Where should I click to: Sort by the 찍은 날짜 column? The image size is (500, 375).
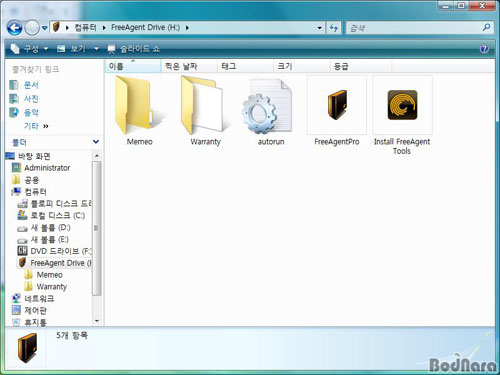(189, 66)
